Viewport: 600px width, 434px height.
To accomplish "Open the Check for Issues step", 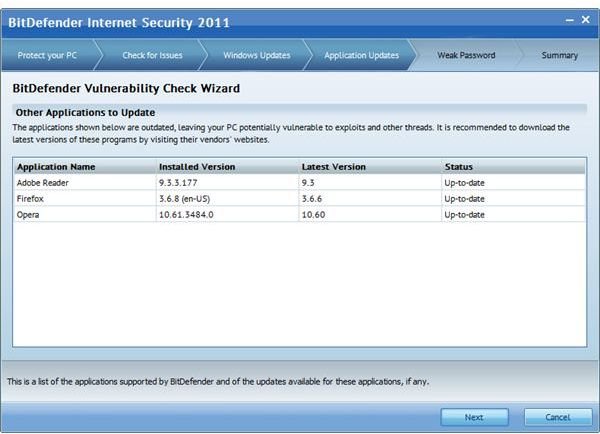I will pyautogui.click(x=152, y=55).
